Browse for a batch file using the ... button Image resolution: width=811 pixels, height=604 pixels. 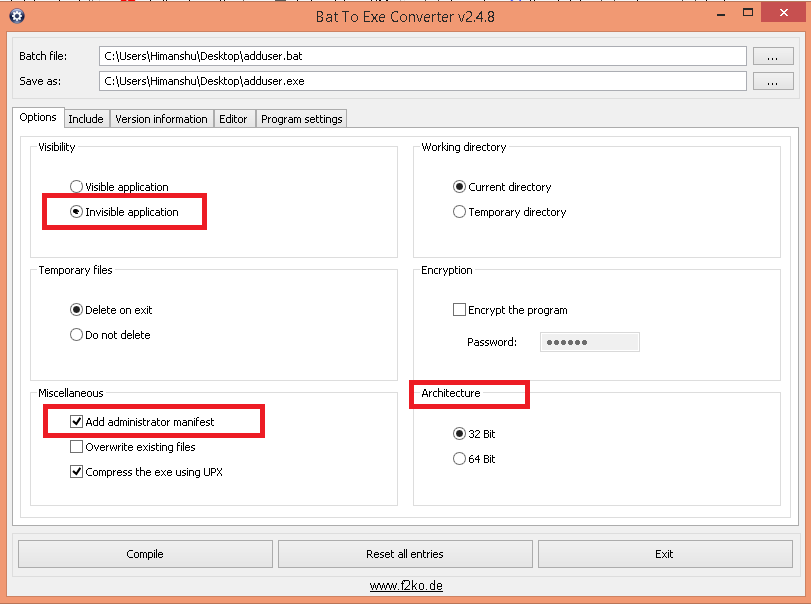[x=772, y=56]
